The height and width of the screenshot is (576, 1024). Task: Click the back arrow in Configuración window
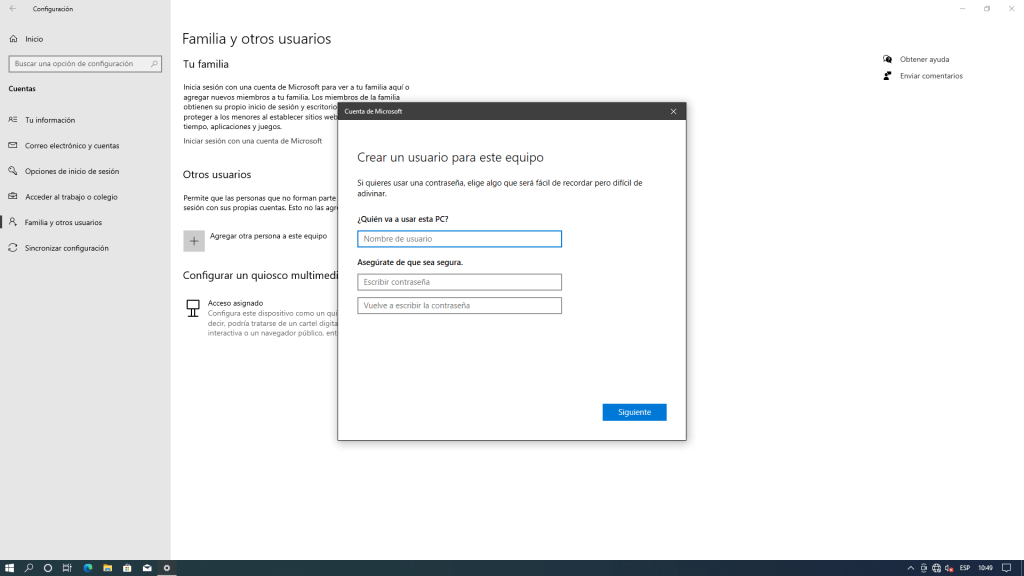[13, 9]
